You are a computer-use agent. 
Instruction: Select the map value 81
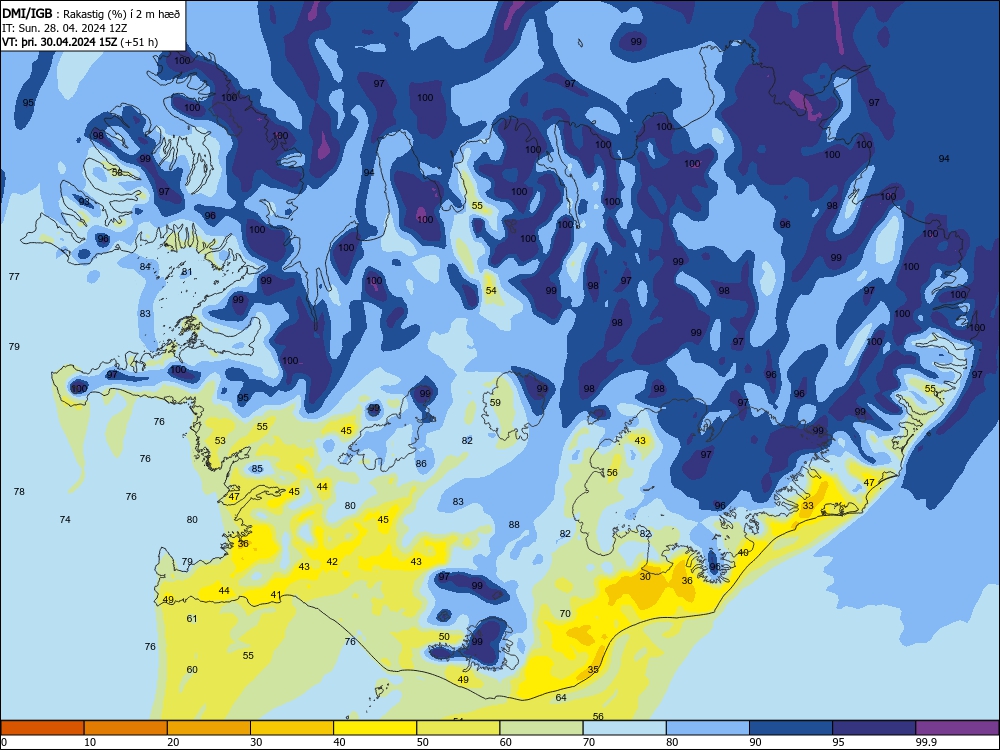[x=187, y=272]
